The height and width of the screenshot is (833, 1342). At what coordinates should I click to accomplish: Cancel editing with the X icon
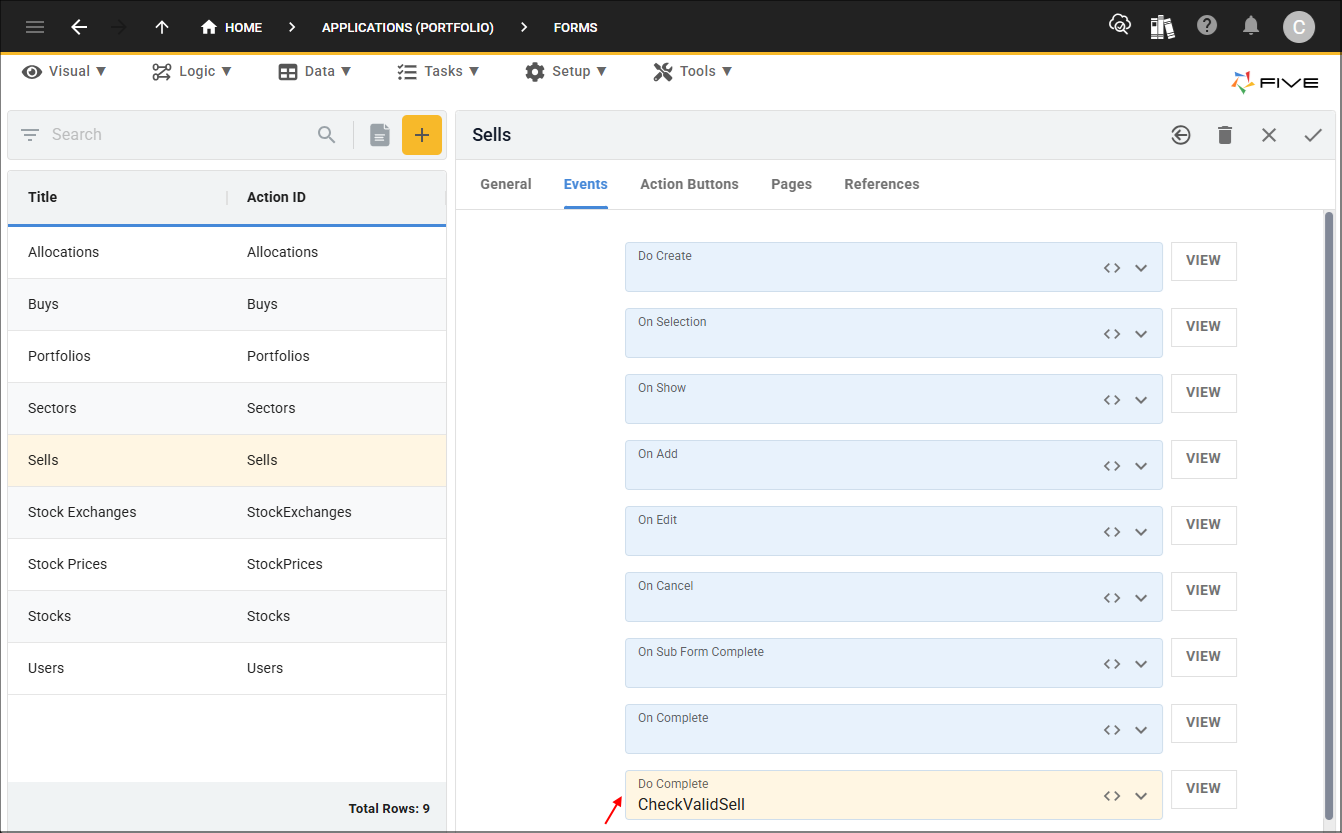tap(1269, 135)
